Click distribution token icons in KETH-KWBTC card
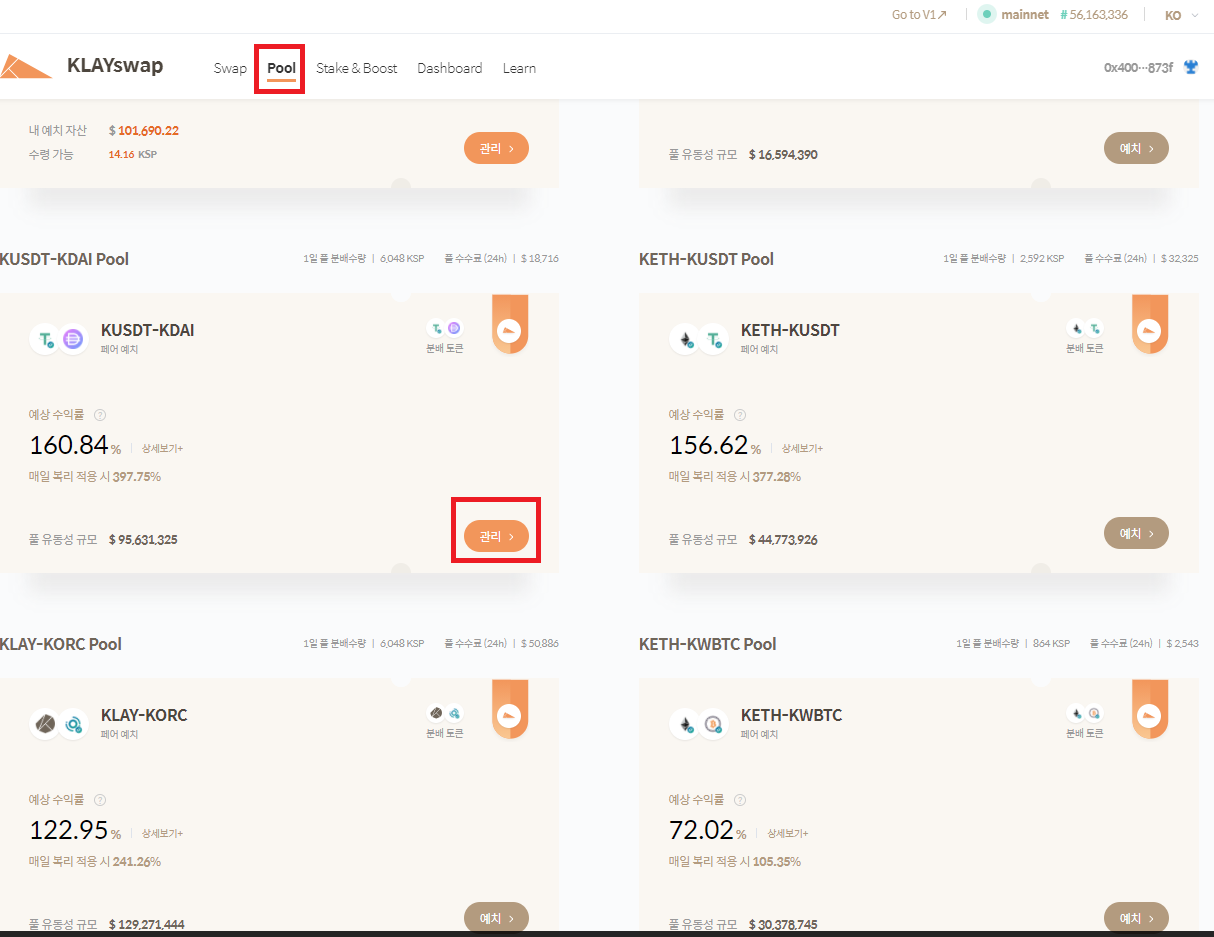1214x937 pixels. [1085, 713]
